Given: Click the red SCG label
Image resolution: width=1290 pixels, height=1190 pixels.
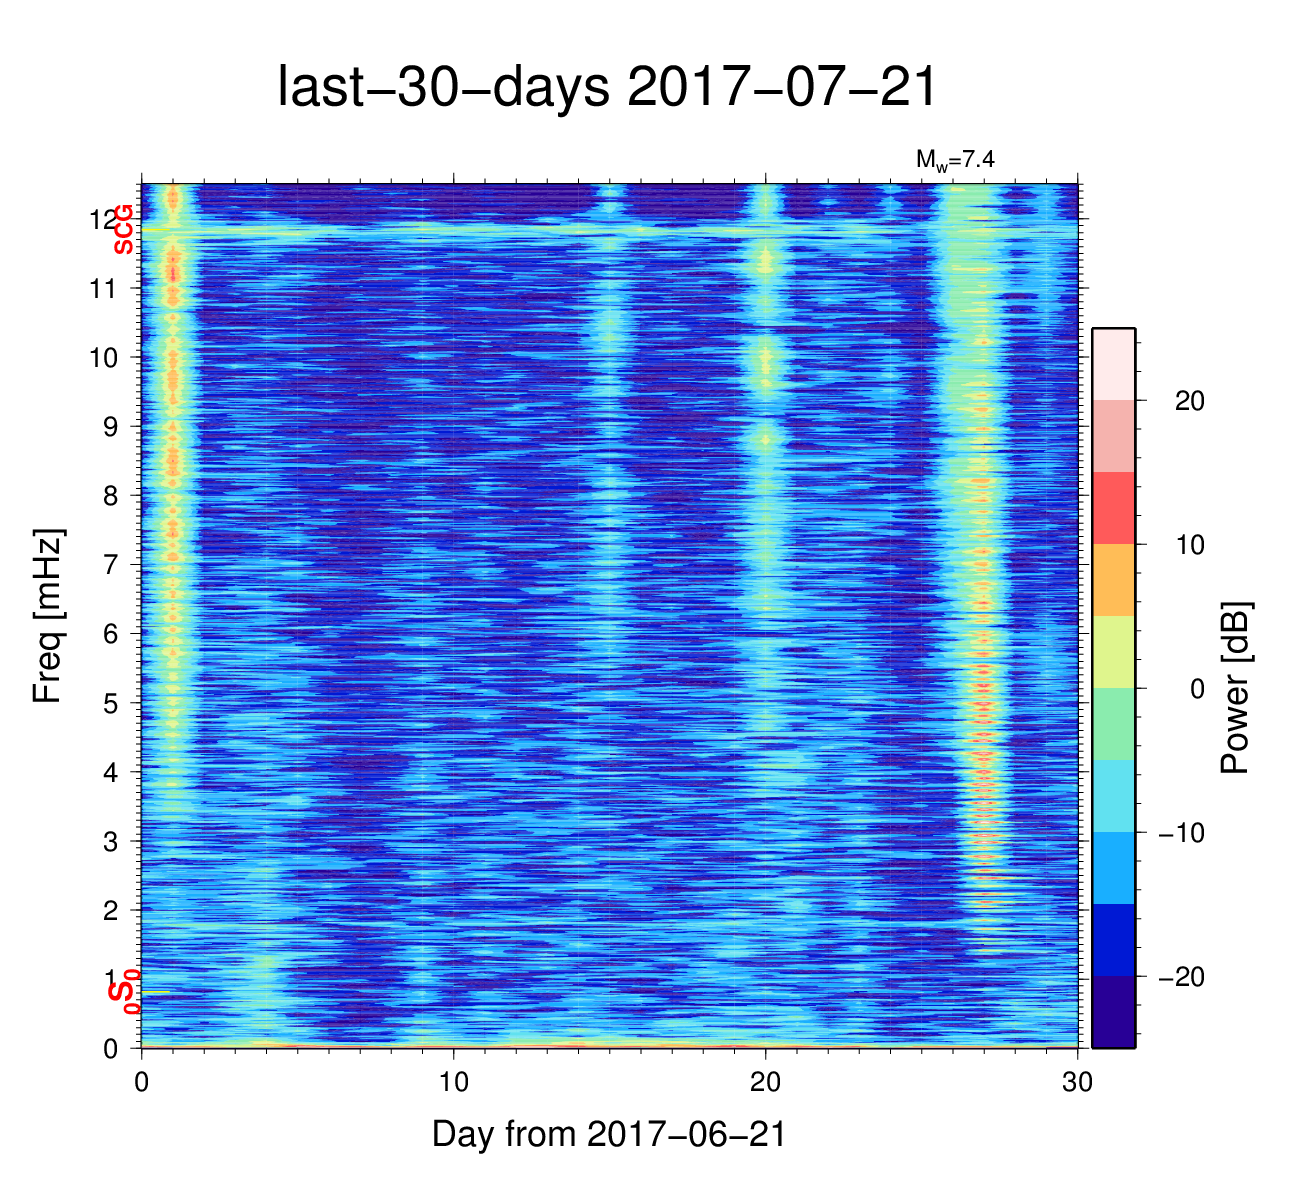Looking at the screenshot, I should (123, 229).
